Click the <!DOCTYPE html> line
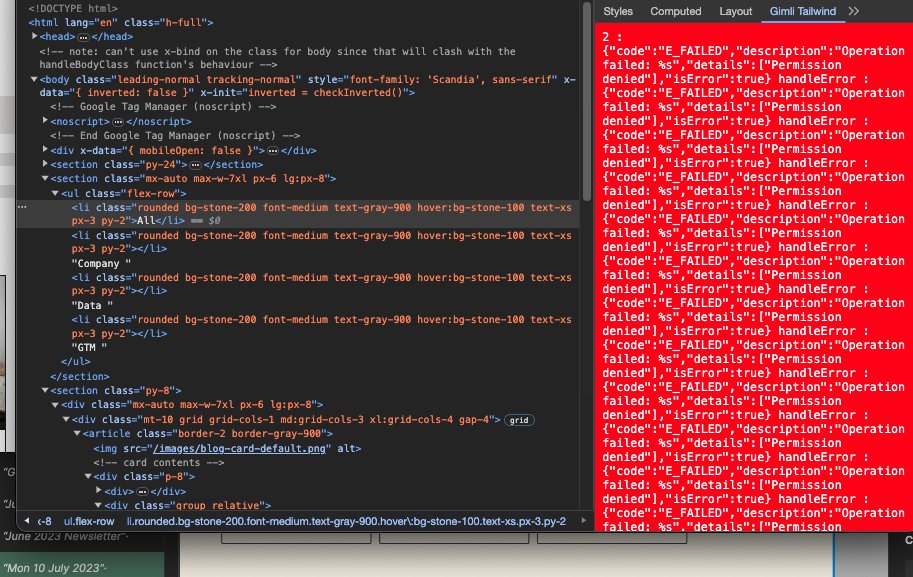Viewport: 913px width, 577px height. coord(73,9)
